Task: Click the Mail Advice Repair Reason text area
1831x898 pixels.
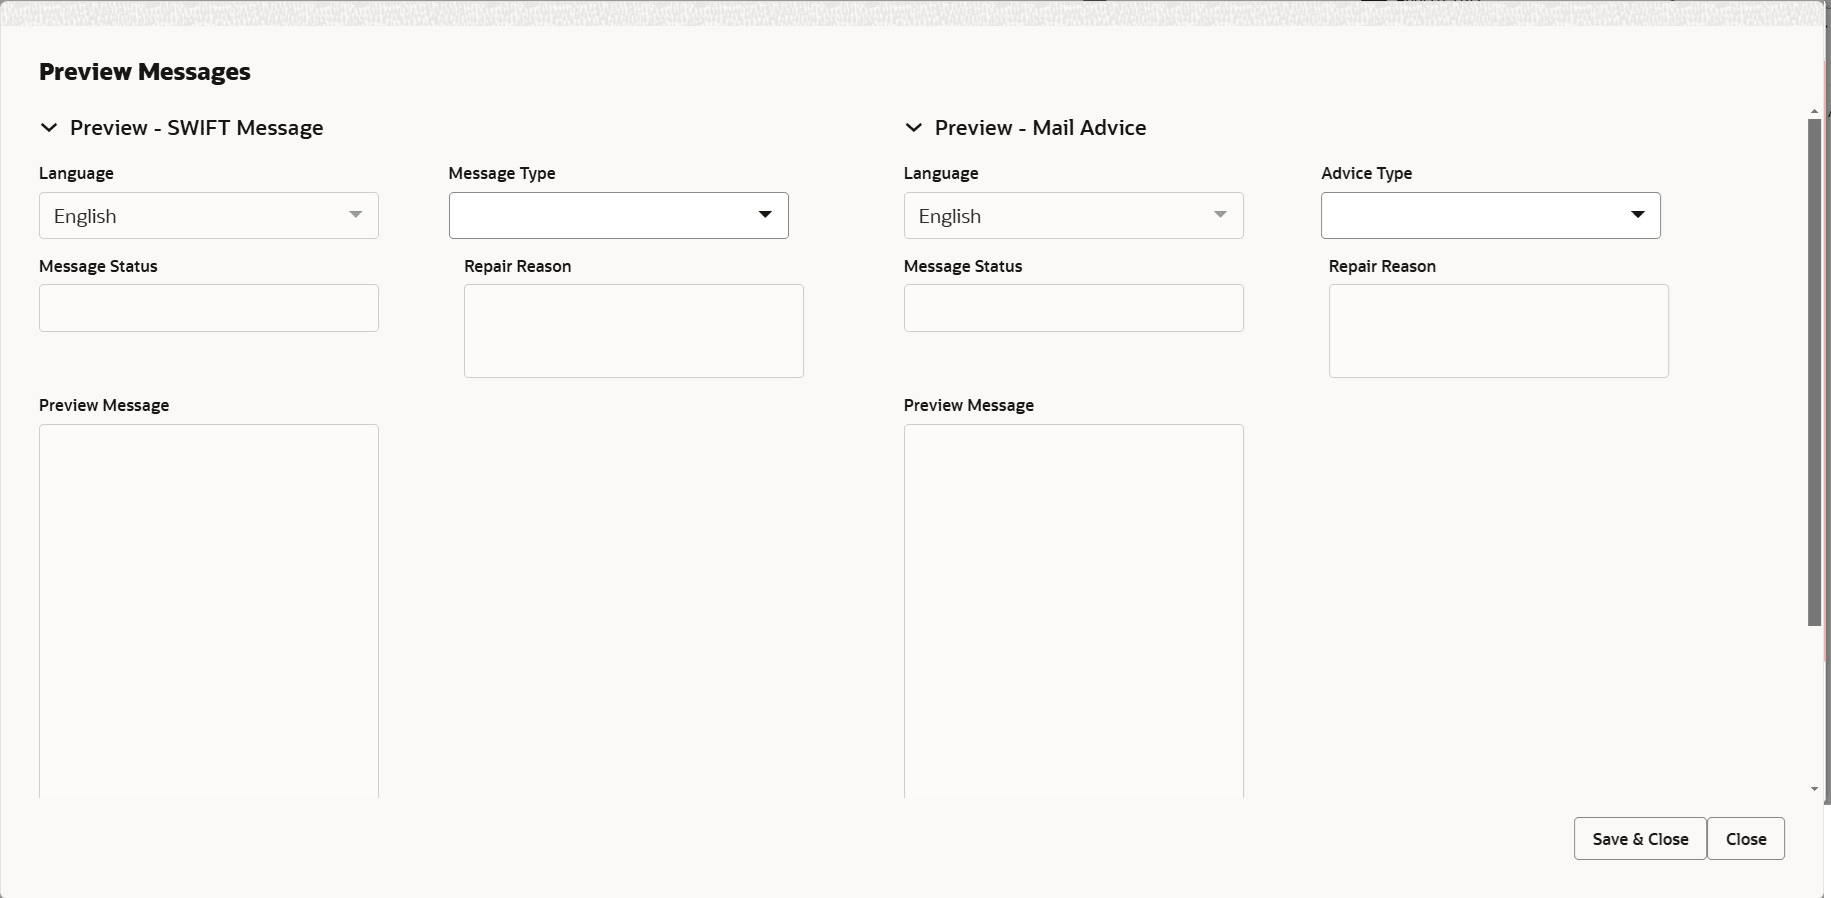Action: tap(1499, 331)
